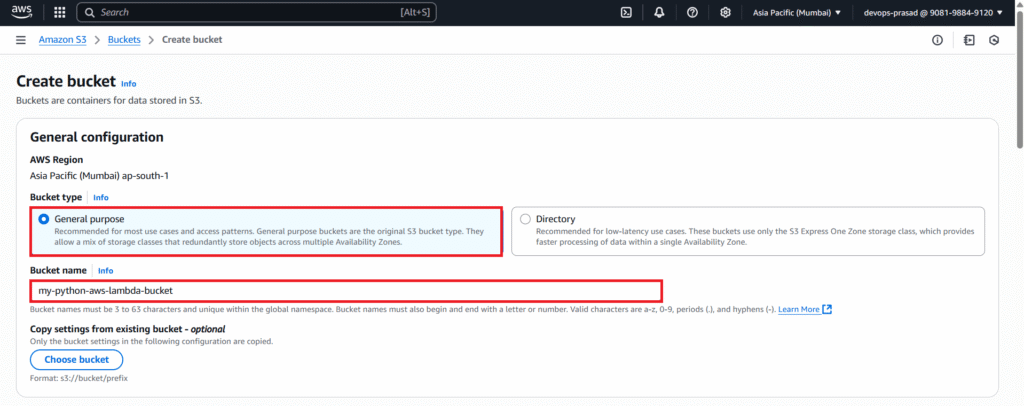Toggle the hamburger navigation menu
The image size is (1024, 406).
click(x=21, y=40)
